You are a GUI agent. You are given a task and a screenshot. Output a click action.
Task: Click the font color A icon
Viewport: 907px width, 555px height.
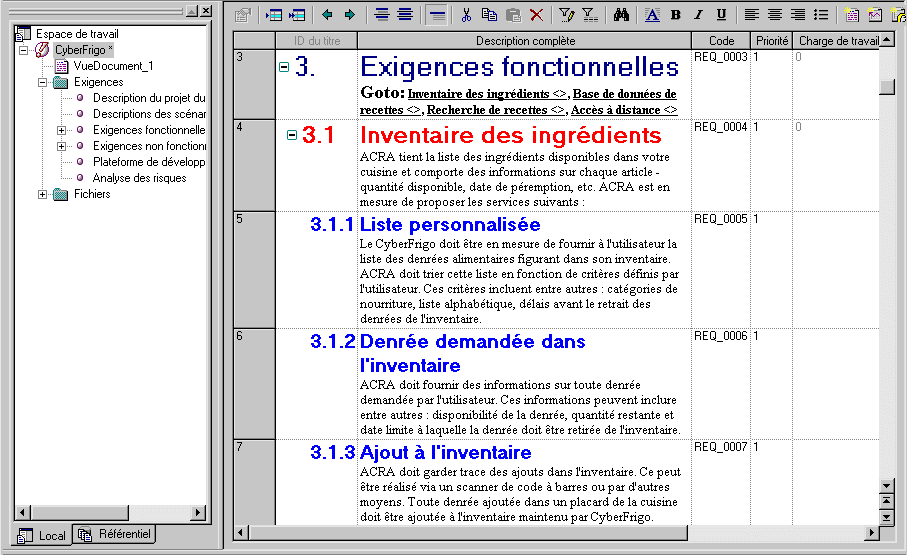coord(652,14)
